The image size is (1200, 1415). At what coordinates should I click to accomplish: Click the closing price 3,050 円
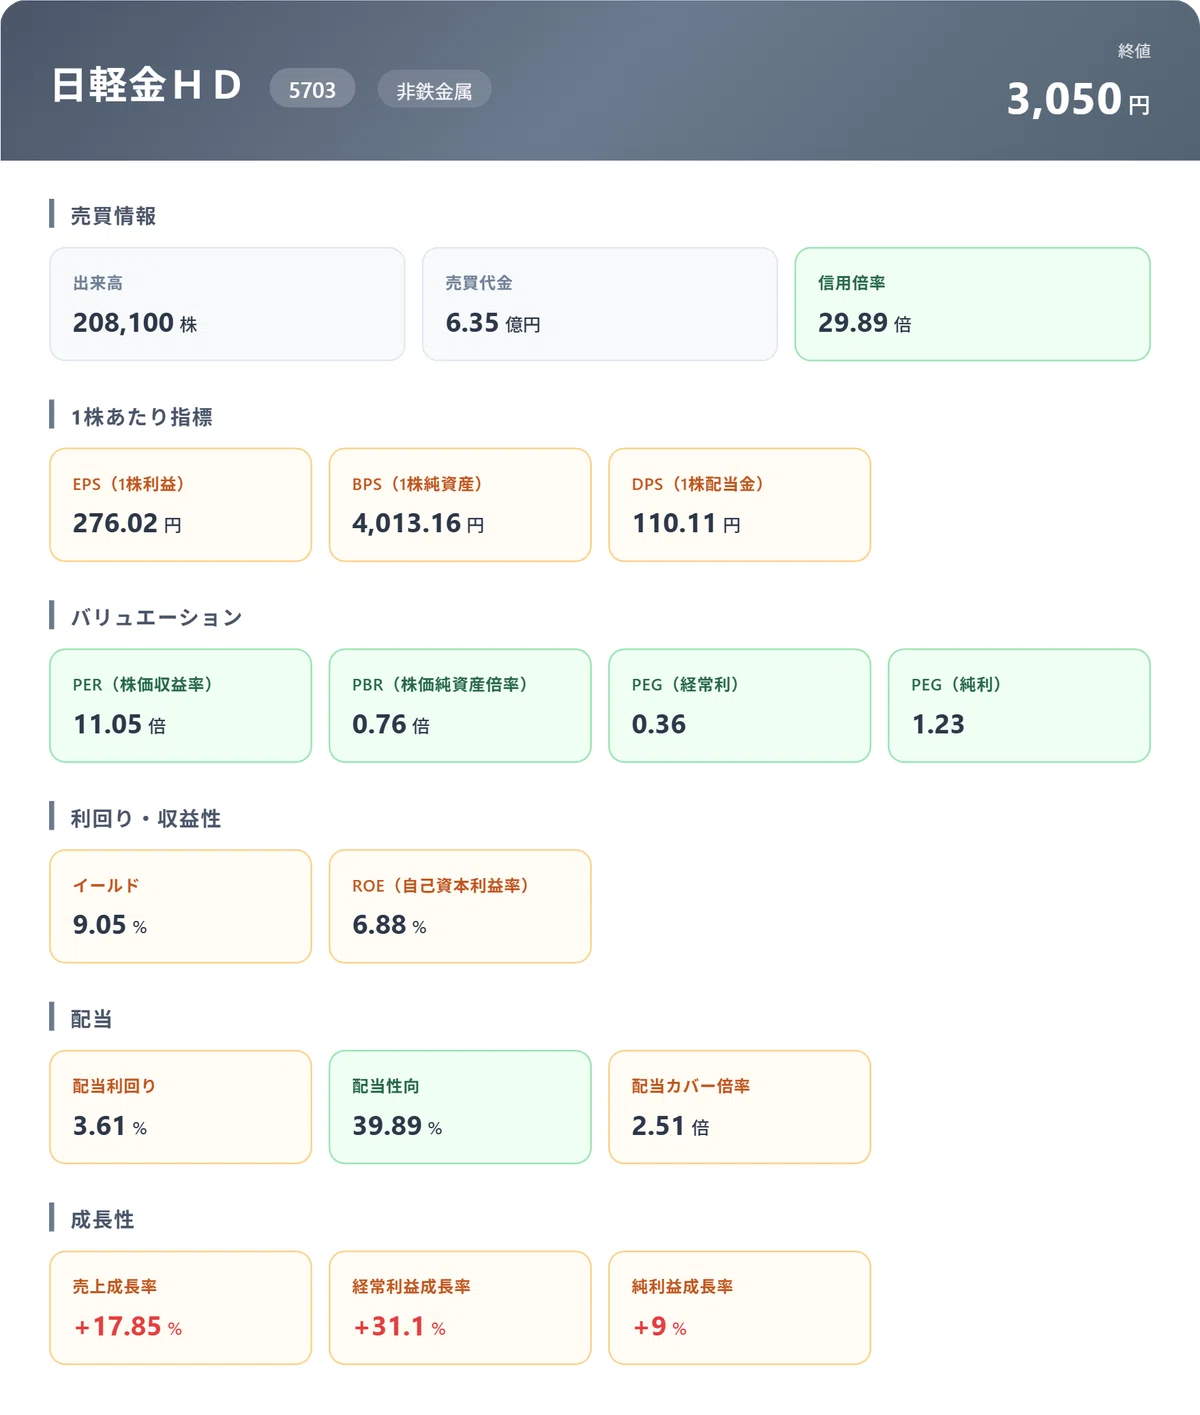pyautogui.click(x=1078, y=99)
